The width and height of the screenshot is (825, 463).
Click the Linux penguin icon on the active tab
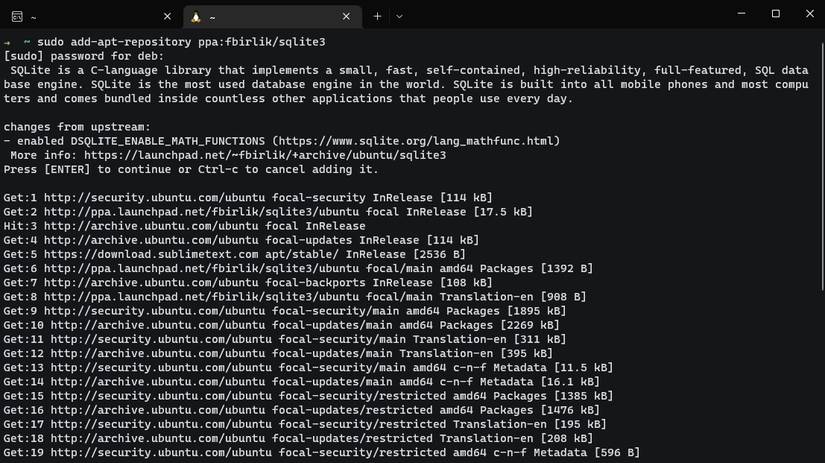pos(195,17)
